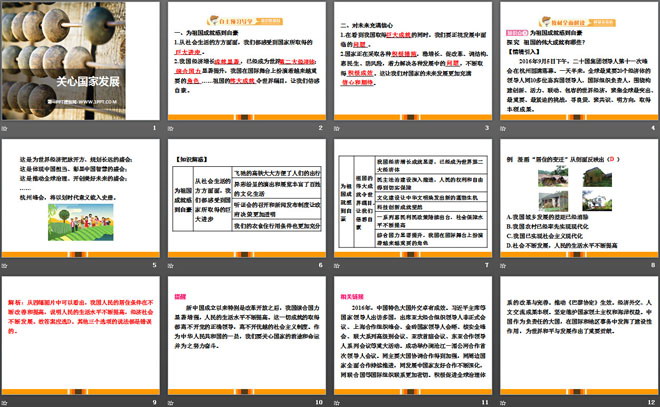Click slide number '7' label
Screen dimensions: 660x407
(487, 265)
